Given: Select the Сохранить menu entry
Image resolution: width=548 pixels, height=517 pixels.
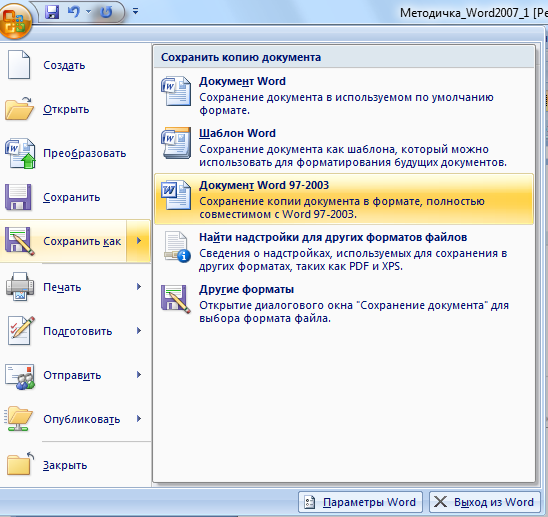Looking at the screenshot, I should point(75,197).
